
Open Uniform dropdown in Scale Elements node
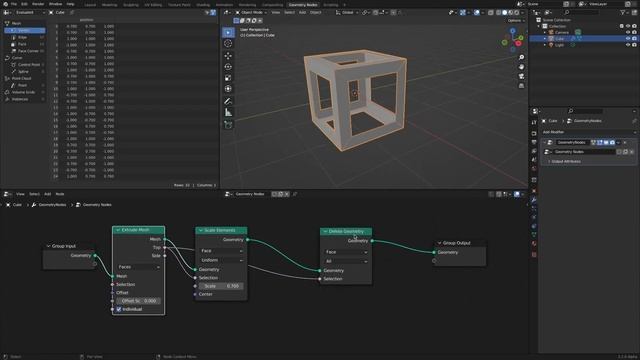pos(222,260)
